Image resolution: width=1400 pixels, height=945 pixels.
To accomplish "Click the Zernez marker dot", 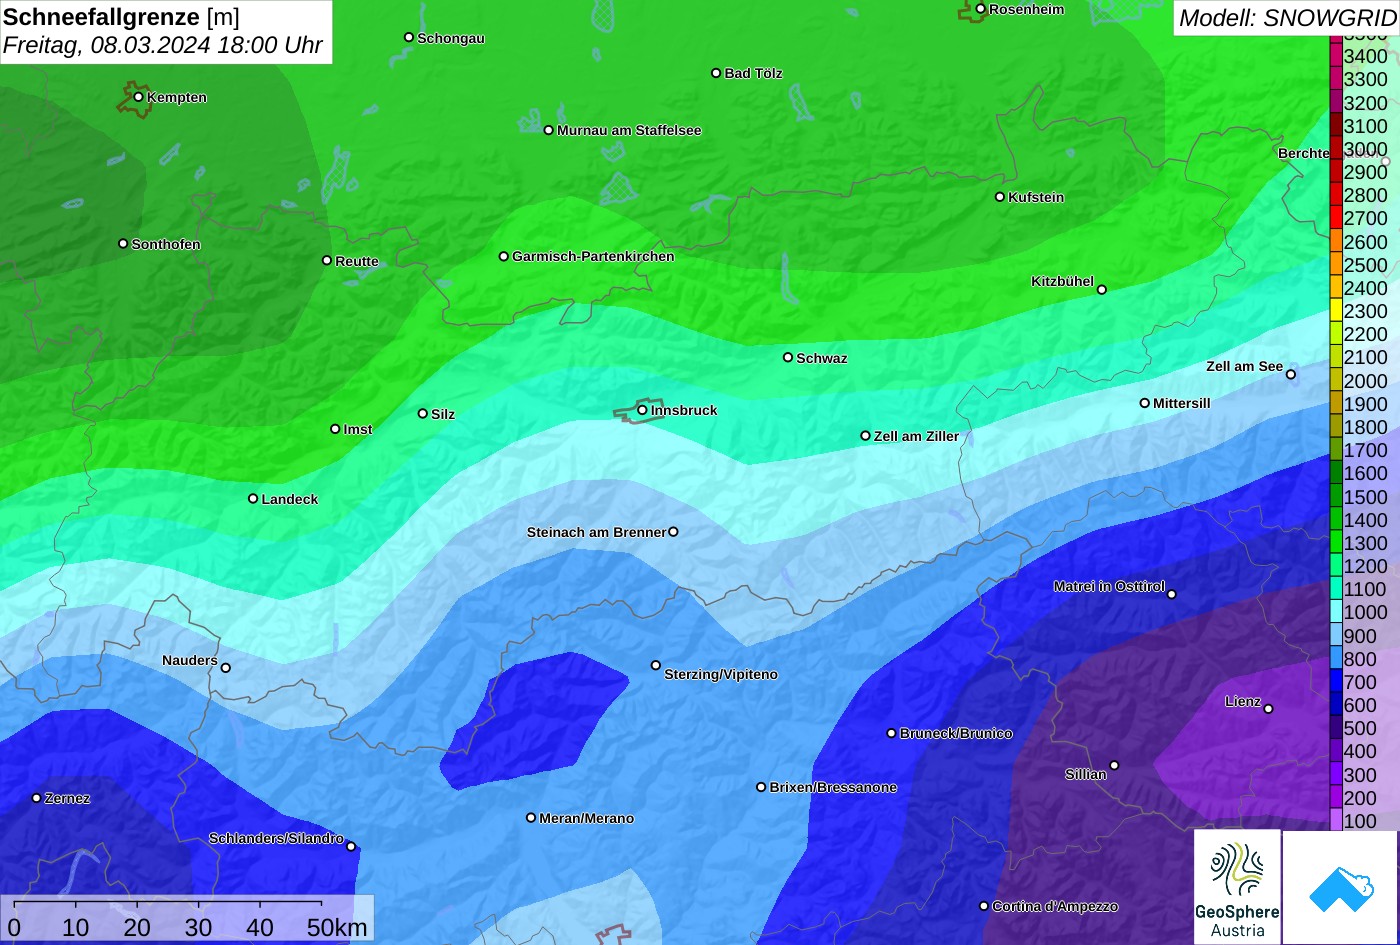I will (36, 798).
